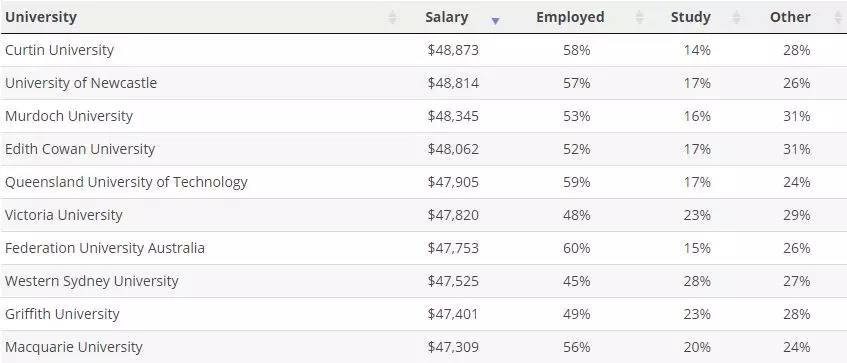Sort by Employed column sort icon
This screenshot has height=363, width=847.
point(640,17)
